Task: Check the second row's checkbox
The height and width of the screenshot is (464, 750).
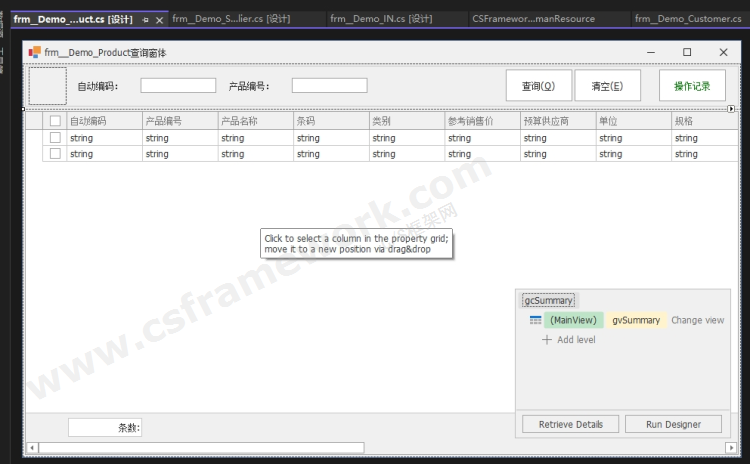Action: (56, 154)
